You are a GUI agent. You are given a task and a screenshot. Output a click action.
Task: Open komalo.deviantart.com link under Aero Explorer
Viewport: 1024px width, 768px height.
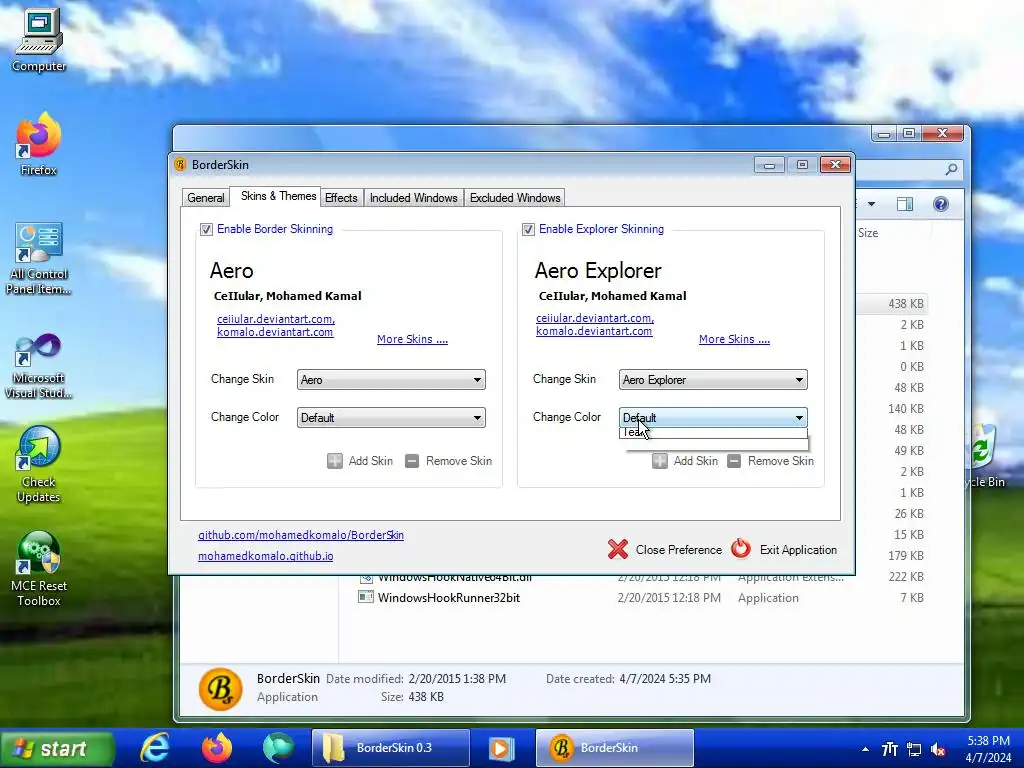coord(594,331)
